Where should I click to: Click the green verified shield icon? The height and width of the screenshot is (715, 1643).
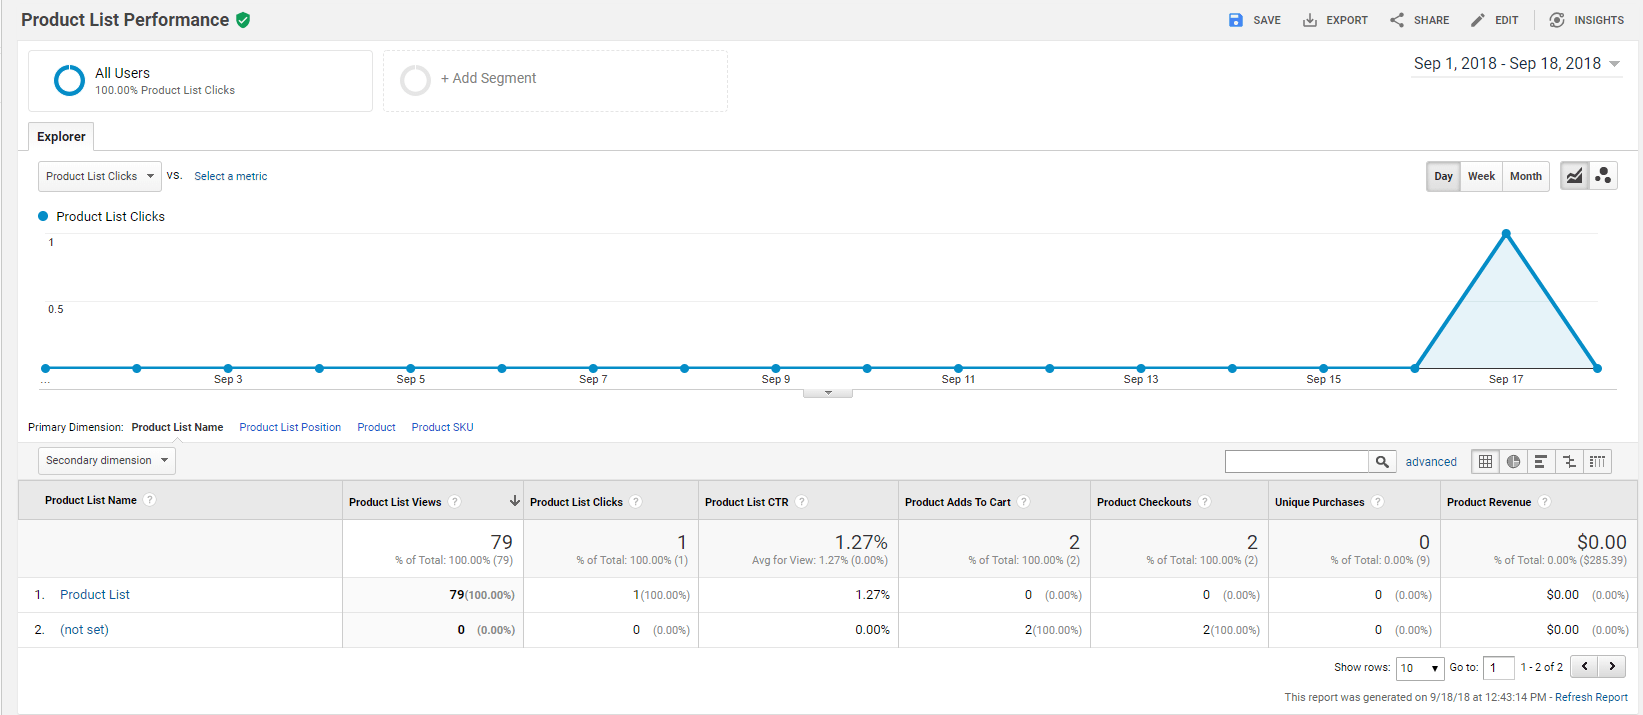coord(243,20)
